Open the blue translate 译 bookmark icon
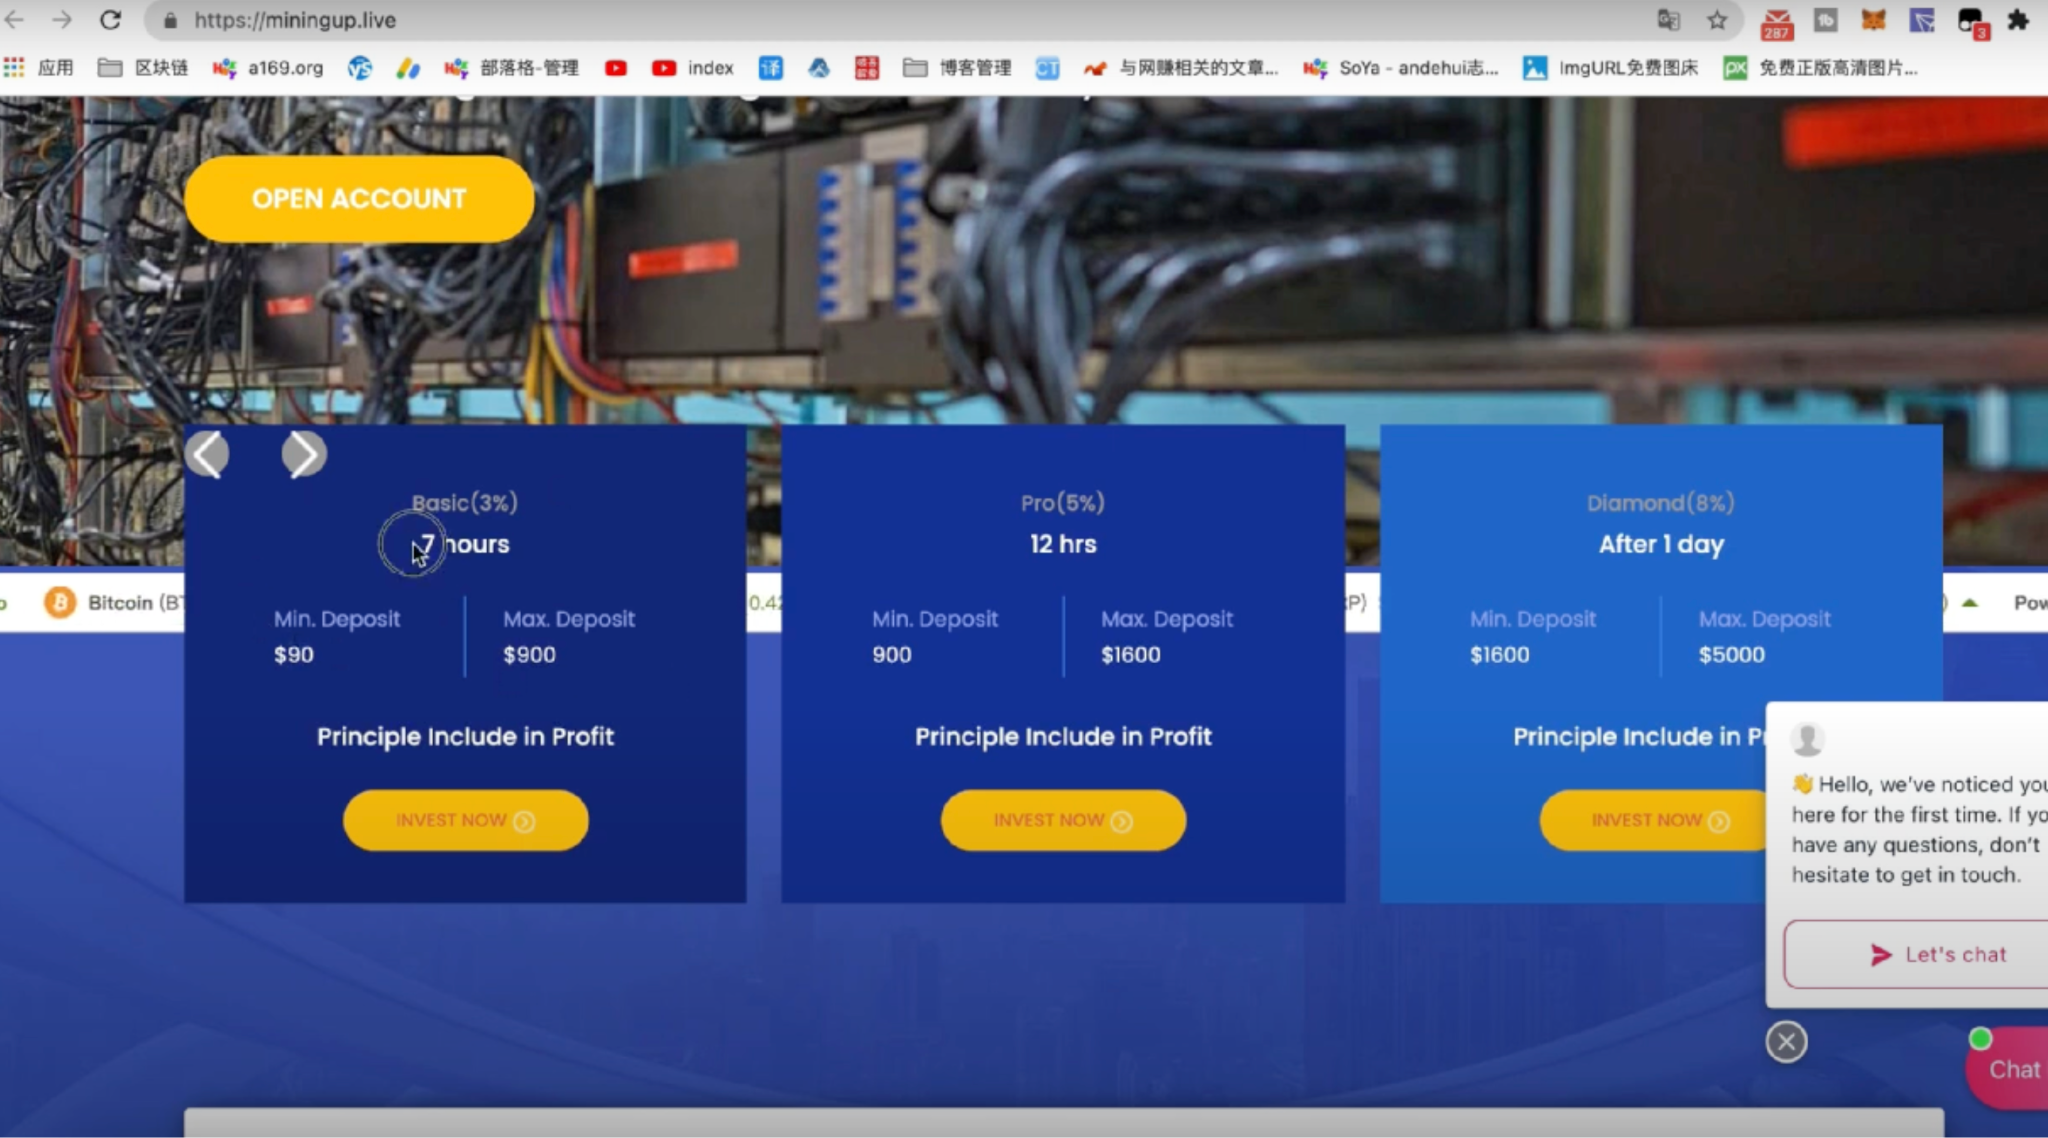 770,68
